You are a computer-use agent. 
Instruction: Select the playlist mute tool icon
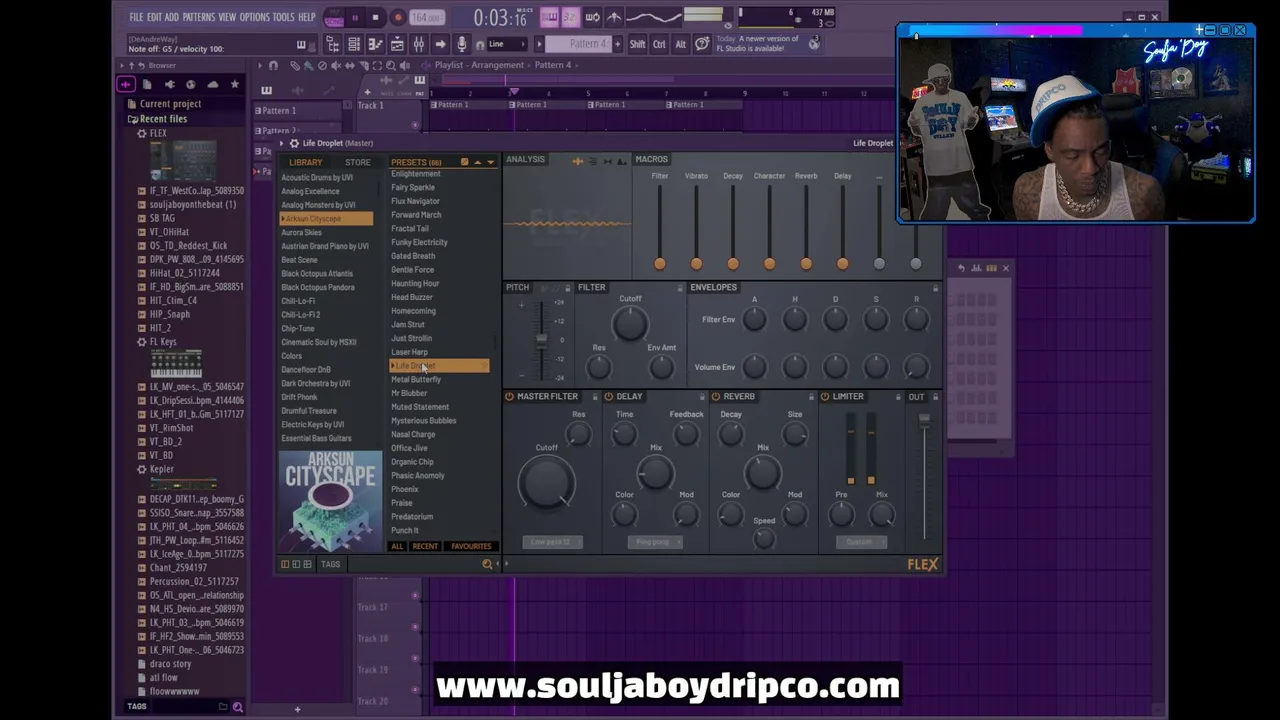click(x=335, y=65)
